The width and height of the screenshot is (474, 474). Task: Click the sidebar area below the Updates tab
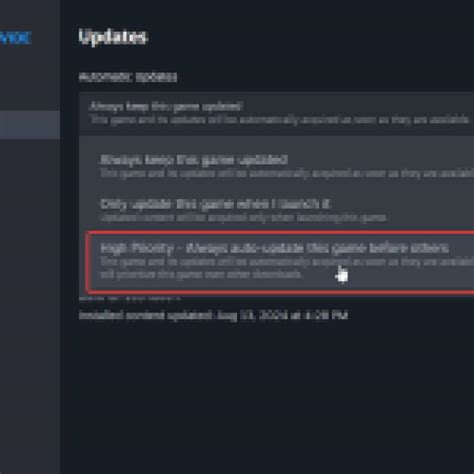(30, 300)
